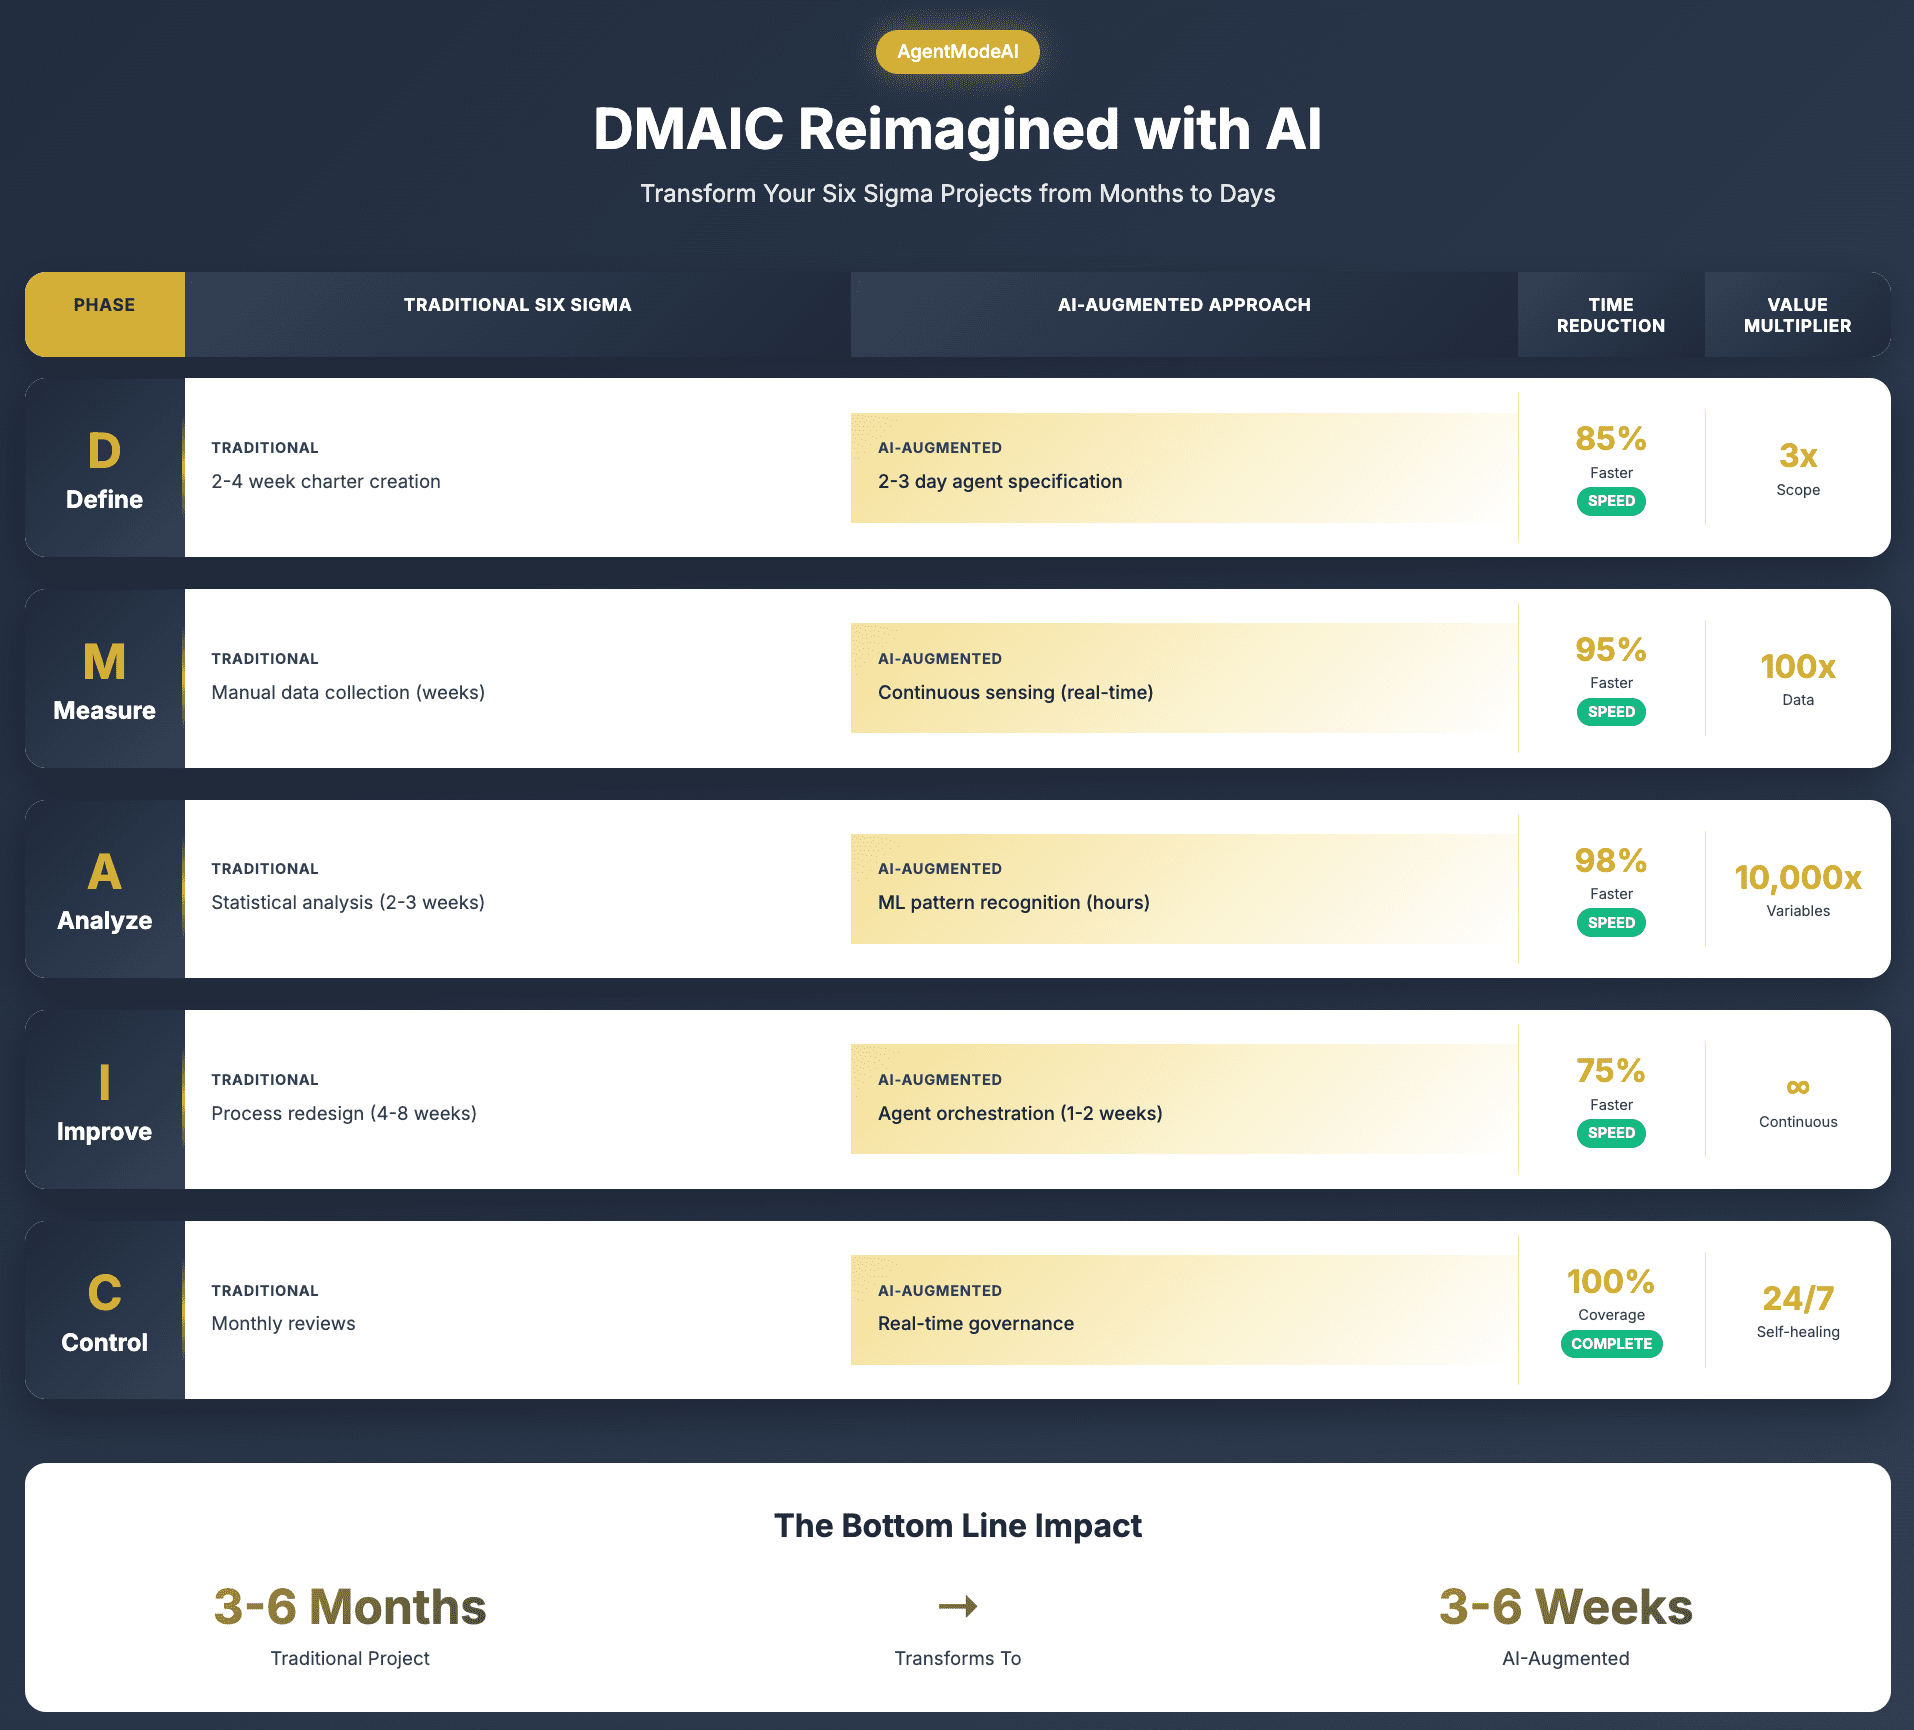Viewport: 1914px width, 1730px height.
Task: Click Continuous sensing (real-time) text
Action: (1016, 692)
